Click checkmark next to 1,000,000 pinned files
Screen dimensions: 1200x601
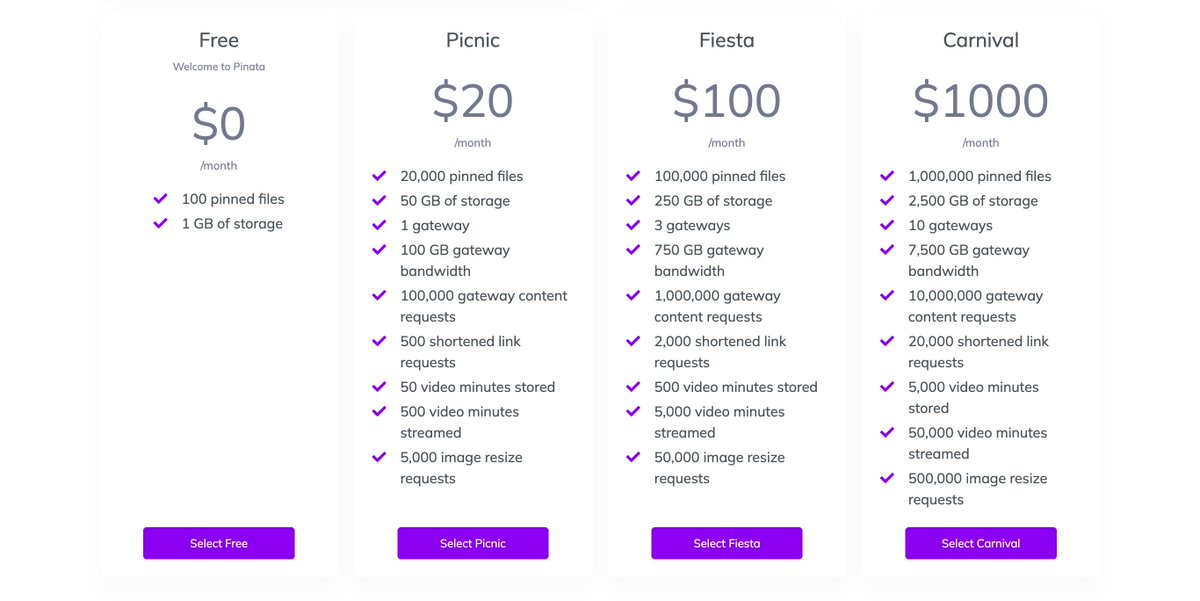point(887,176)
